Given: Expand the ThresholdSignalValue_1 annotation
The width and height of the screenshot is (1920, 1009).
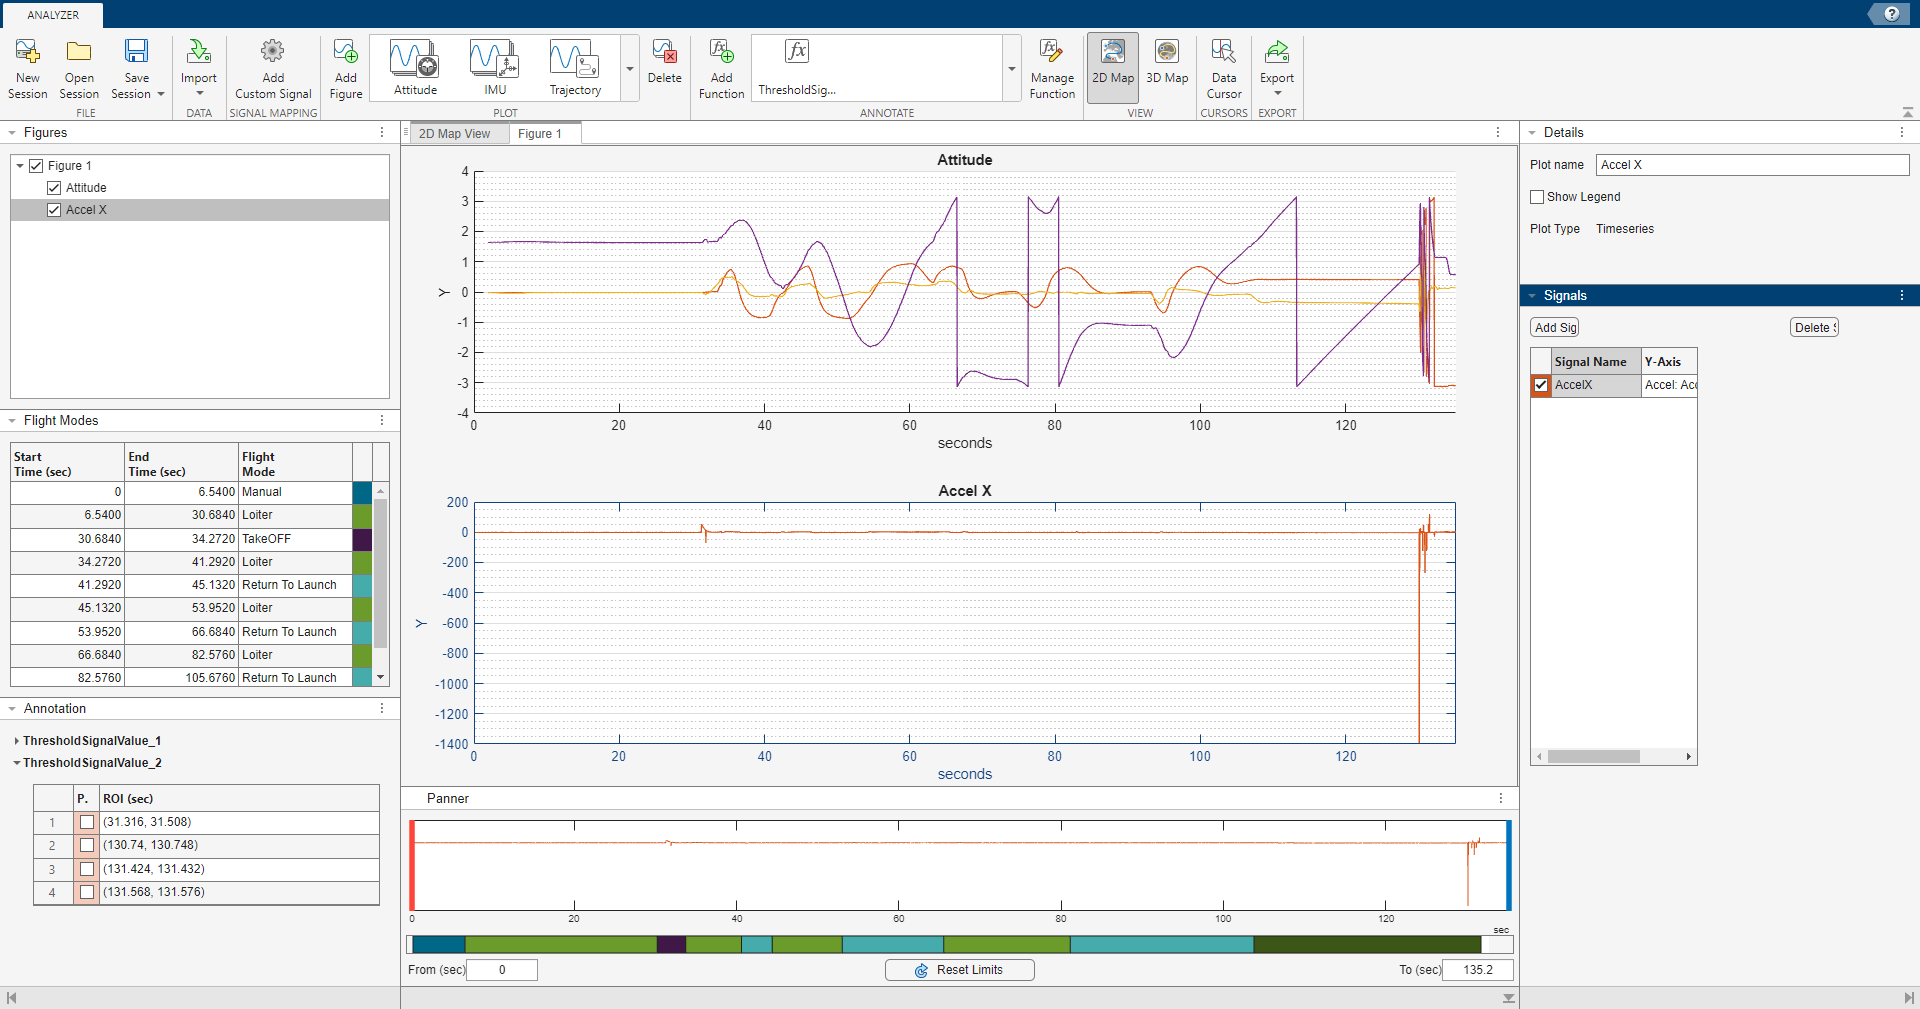Looking at the screenshot, I should pyautogui.click(x=17, y=741).
